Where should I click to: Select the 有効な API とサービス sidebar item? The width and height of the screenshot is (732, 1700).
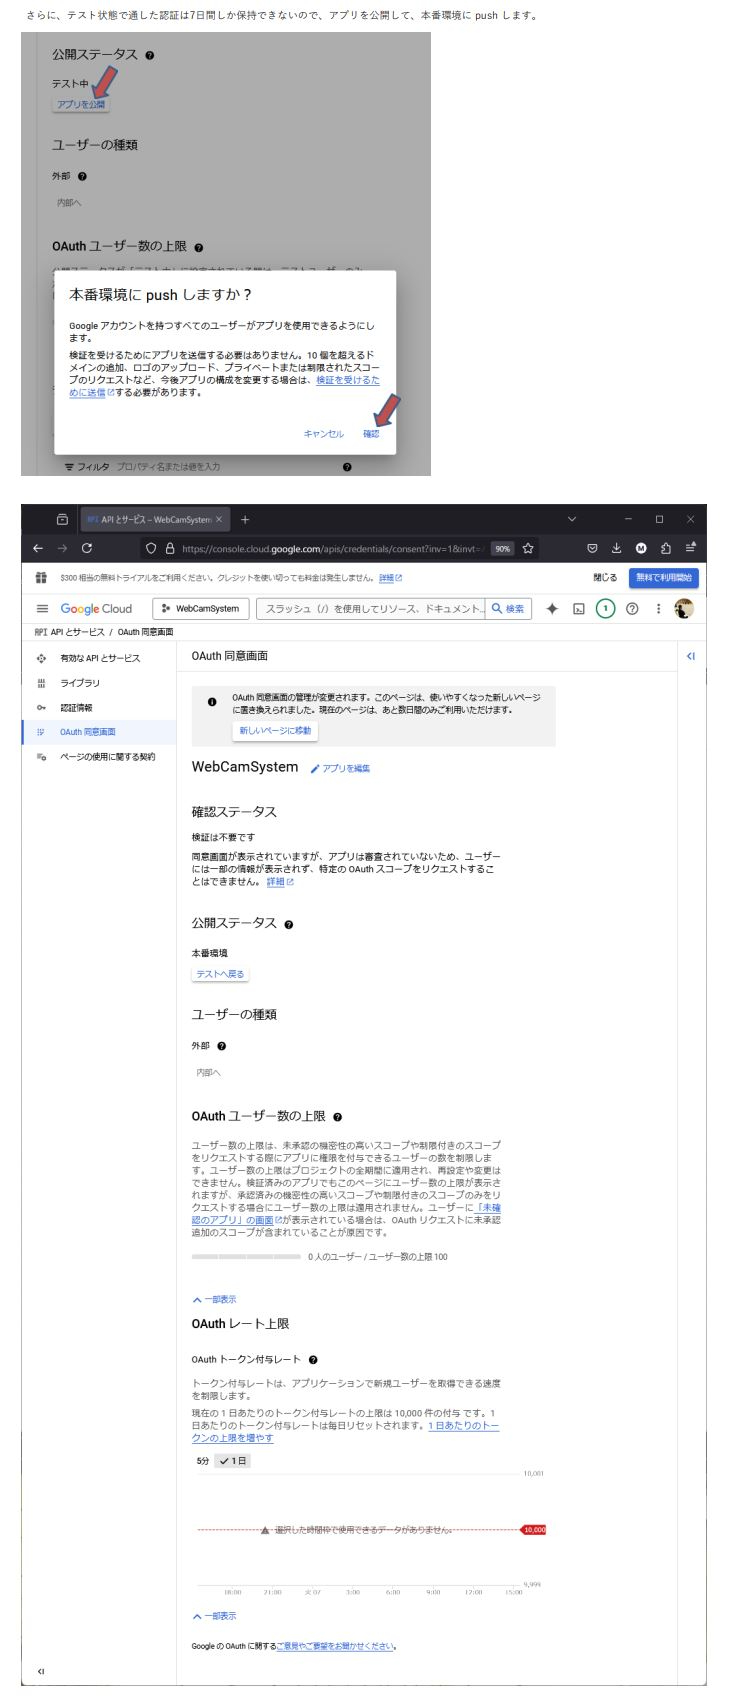click(x=99, y=658)
